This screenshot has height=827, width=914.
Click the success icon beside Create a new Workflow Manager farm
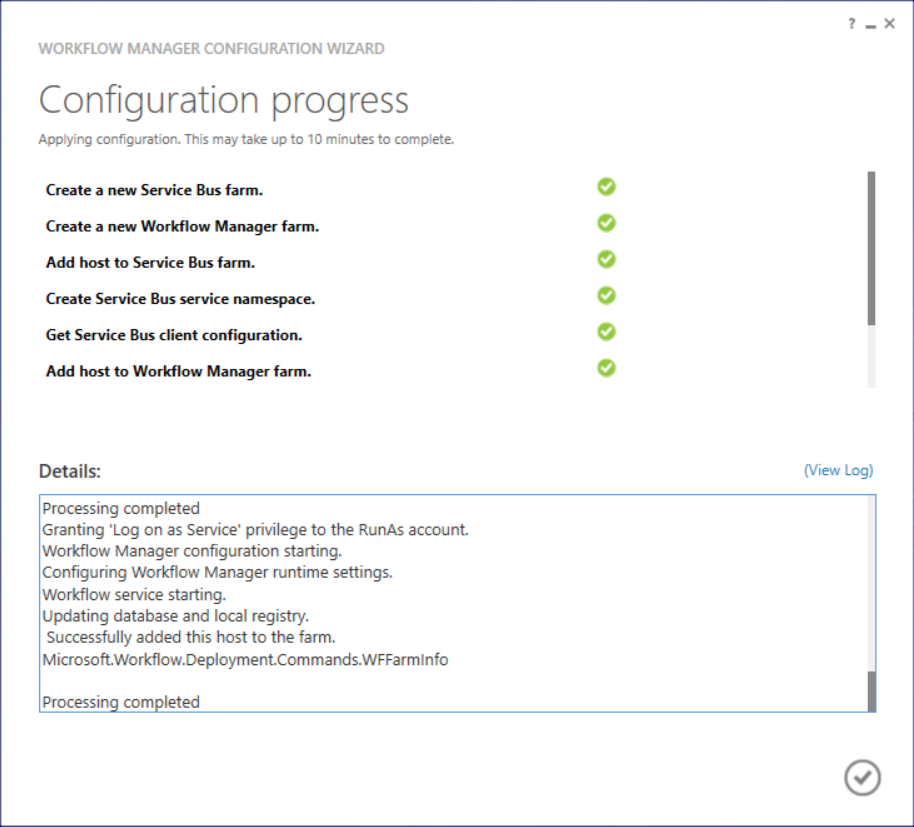pos(606,223)
